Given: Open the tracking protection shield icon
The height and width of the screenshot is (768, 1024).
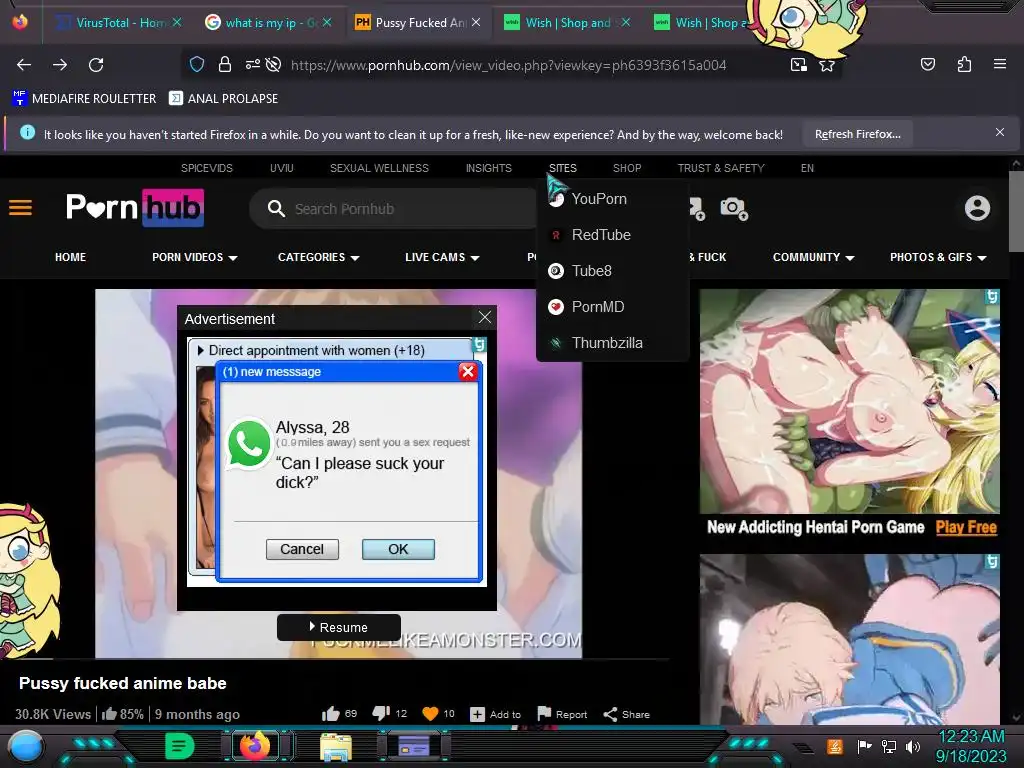Looking at the screenshot, I should point(197,64).
